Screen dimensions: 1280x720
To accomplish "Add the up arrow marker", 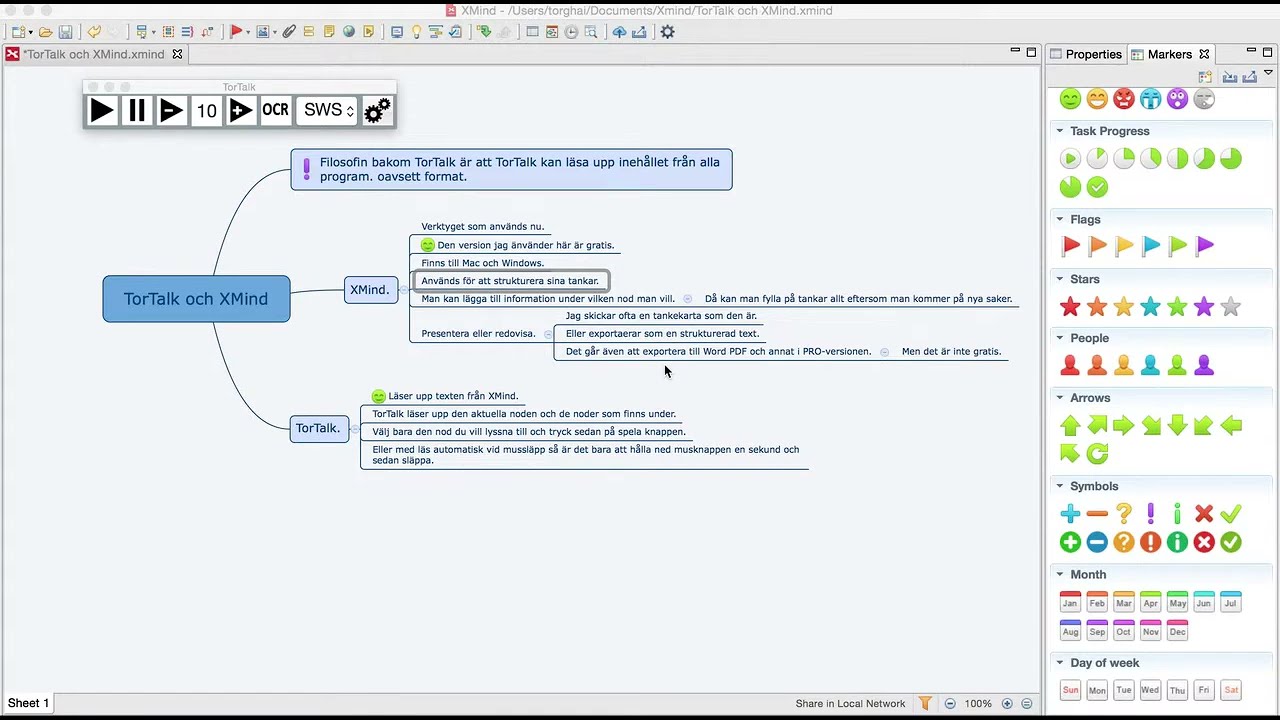I will (1070, 426).
